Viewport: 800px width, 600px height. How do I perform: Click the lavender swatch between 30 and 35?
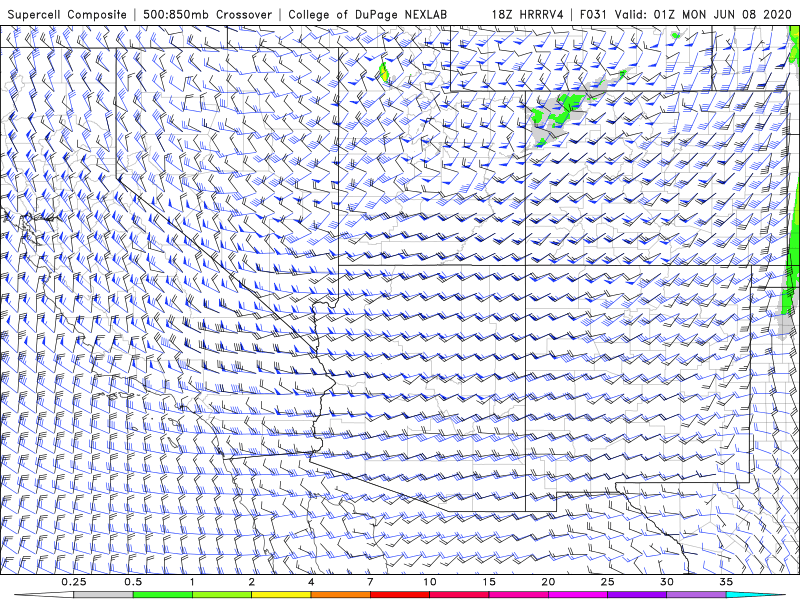[x=696, y=595]
